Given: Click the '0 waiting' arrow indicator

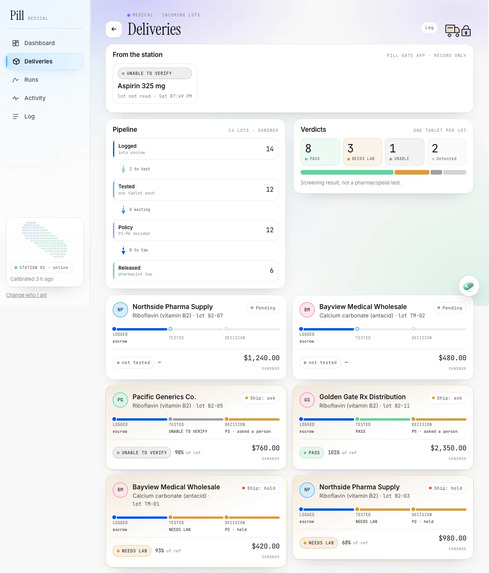Looking at the screenshot, I should (136, 210).
